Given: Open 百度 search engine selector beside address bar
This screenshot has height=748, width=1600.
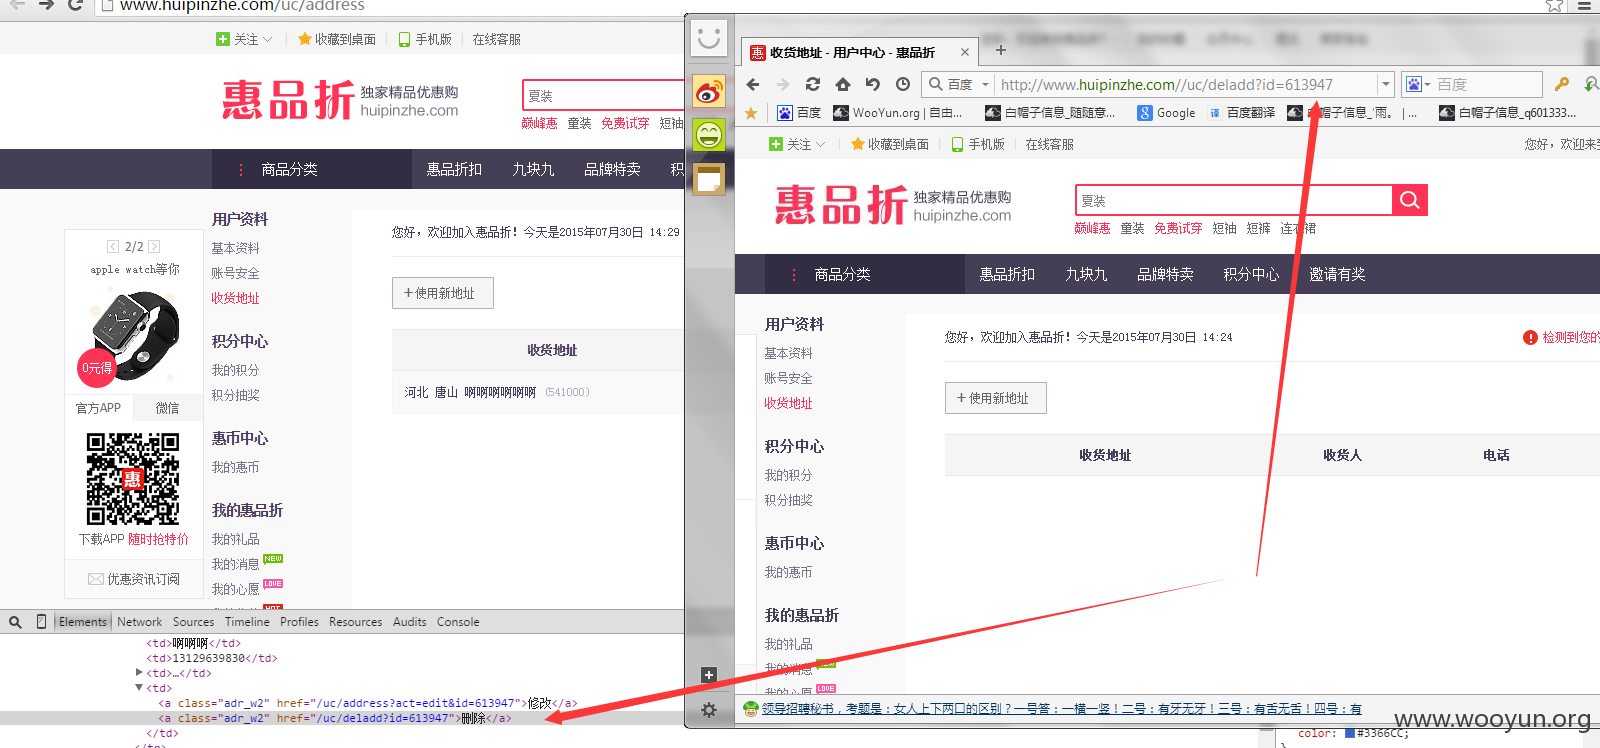Looking at the screenshot, I should [x=958, y=84].
